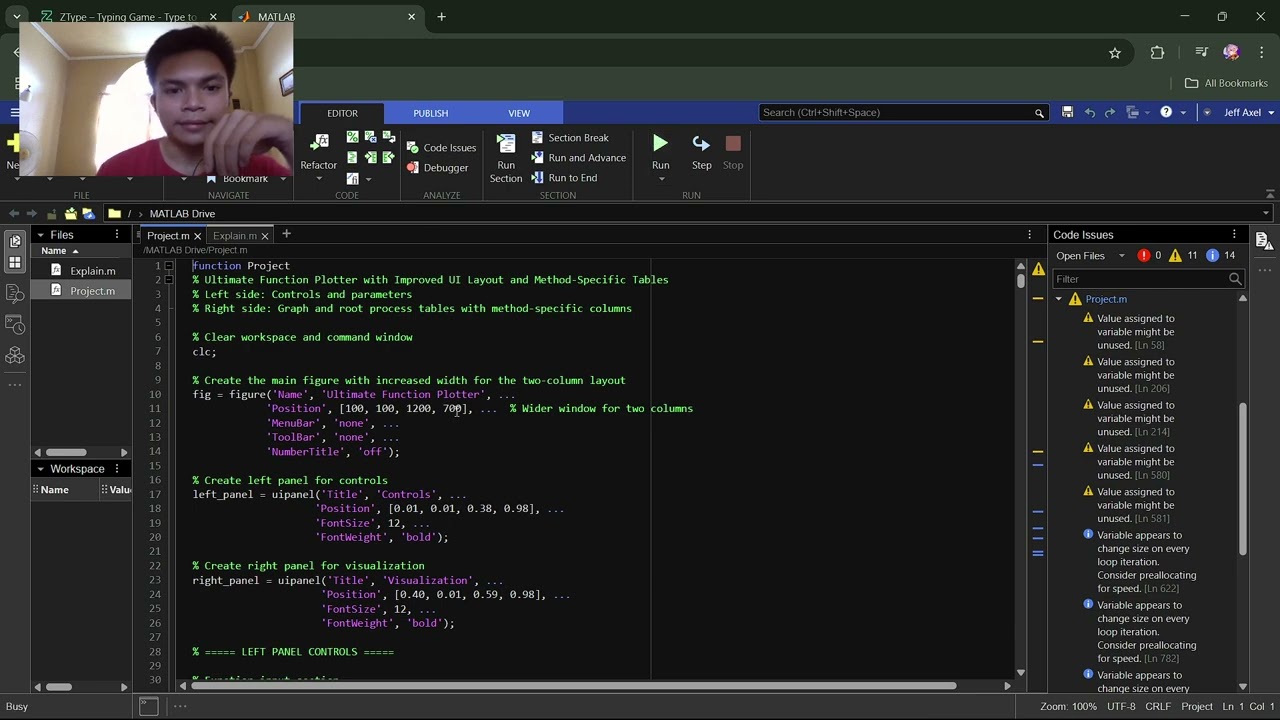
Task: Click Run and Advance
Action: (578, 158)
